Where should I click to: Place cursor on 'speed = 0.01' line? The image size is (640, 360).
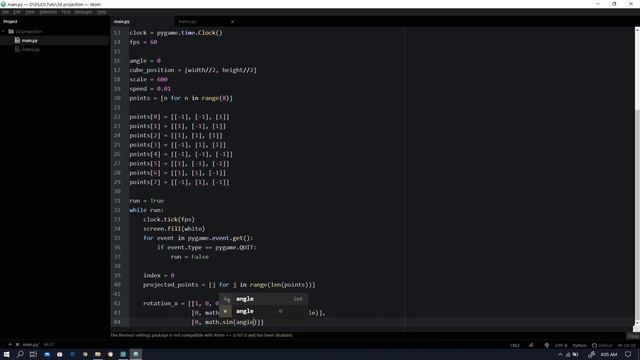tap(150, 89)
